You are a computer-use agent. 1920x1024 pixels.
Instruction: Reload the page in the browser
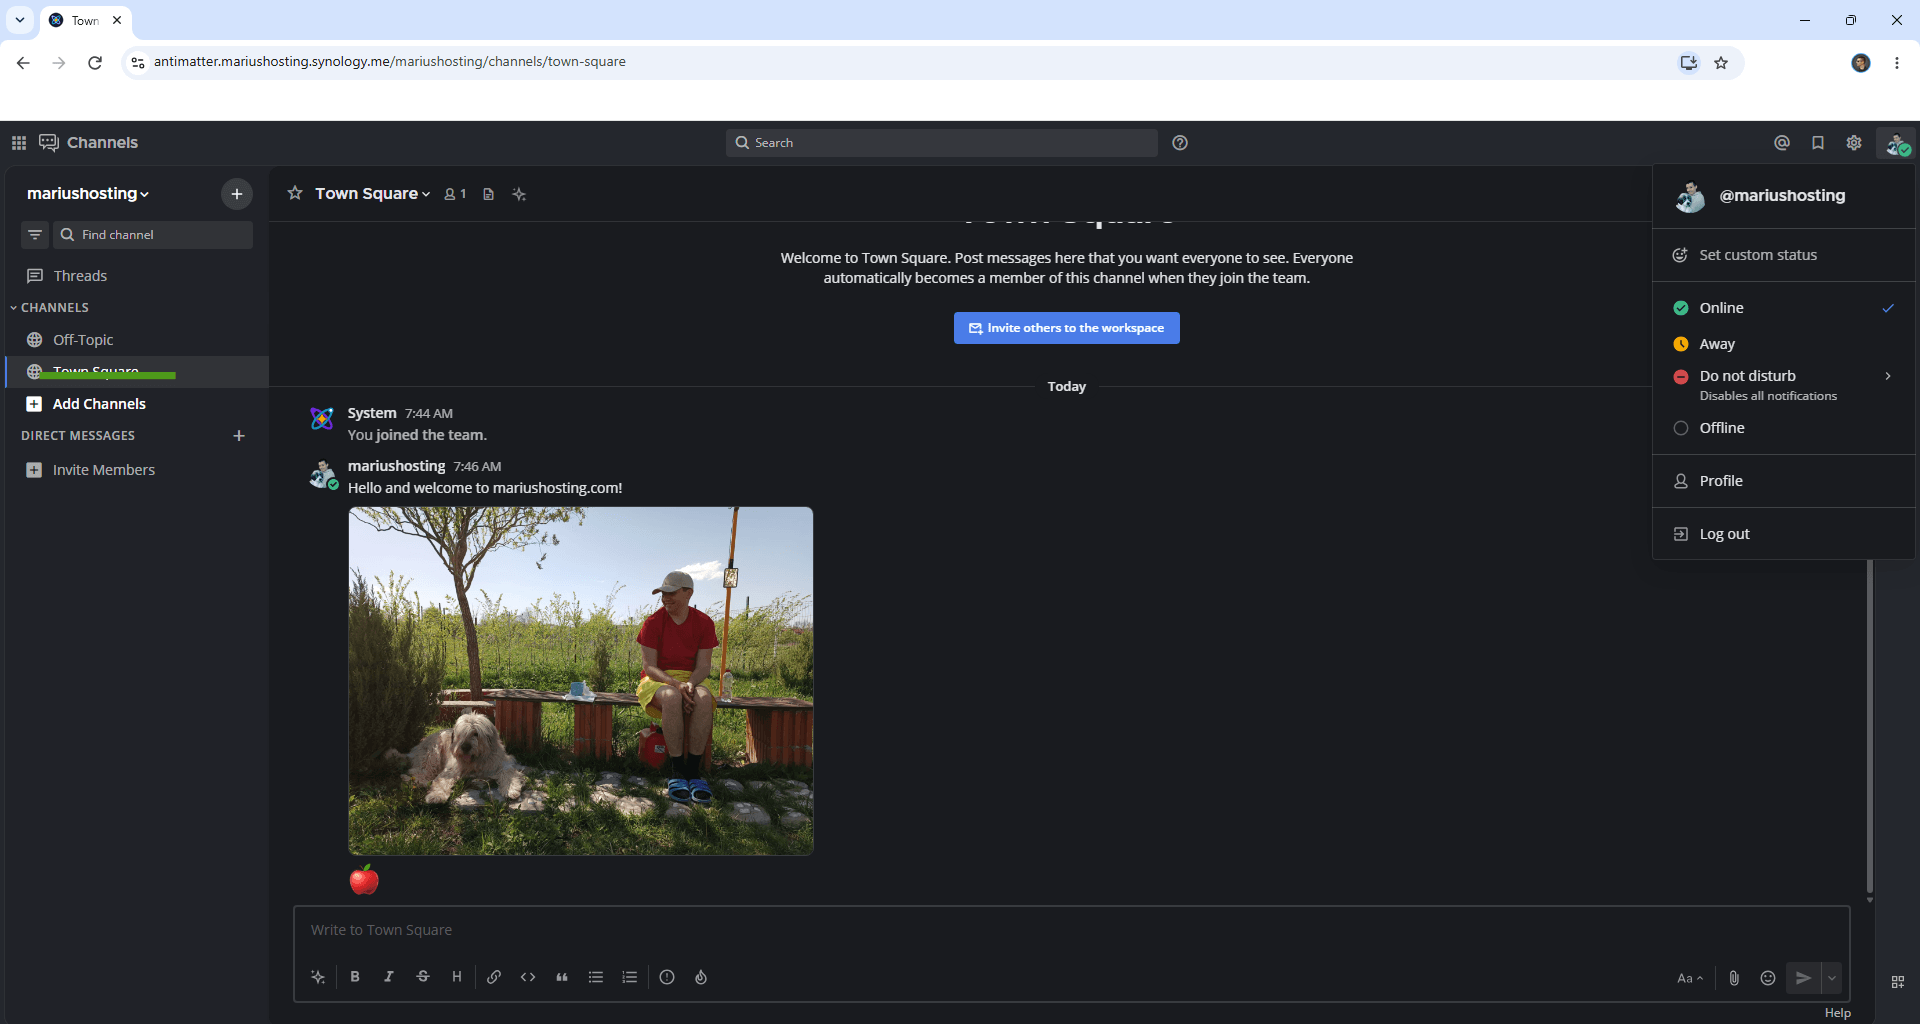[x=95, y=62]
